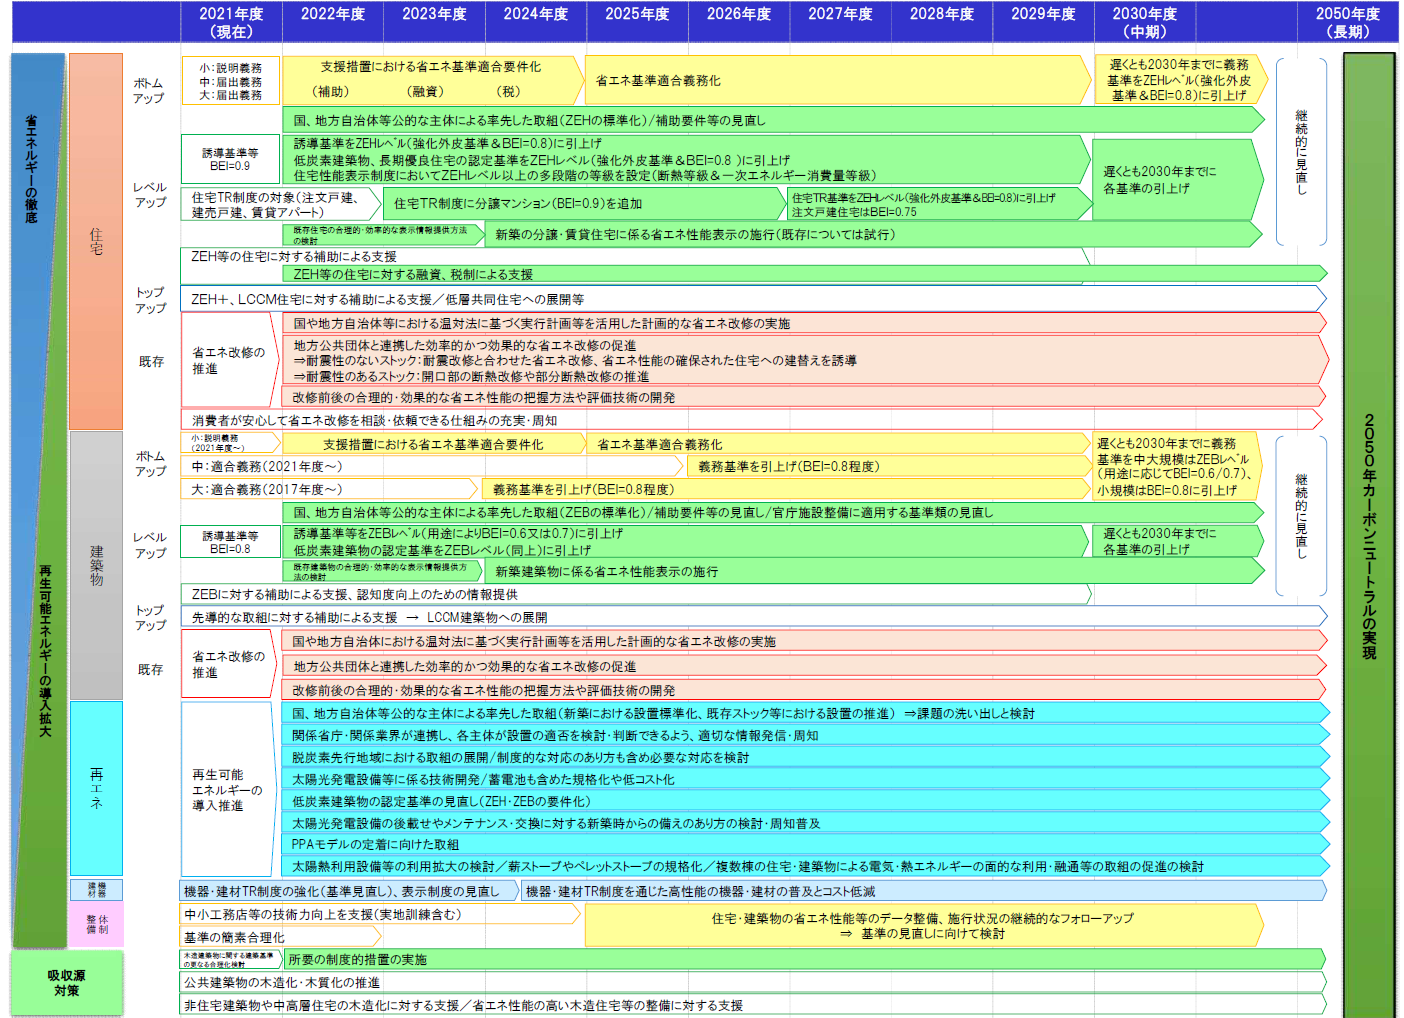Click the green 吸収源対策 box
1404x1018 pixels.
tap(66, 982)
